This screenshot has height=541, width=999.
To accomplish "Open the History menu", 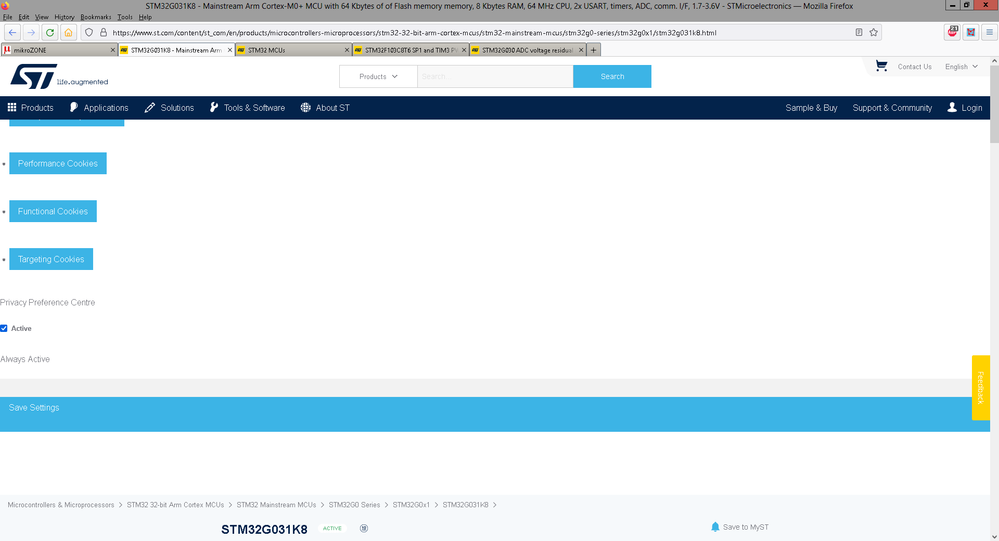I will coord(64,17).
